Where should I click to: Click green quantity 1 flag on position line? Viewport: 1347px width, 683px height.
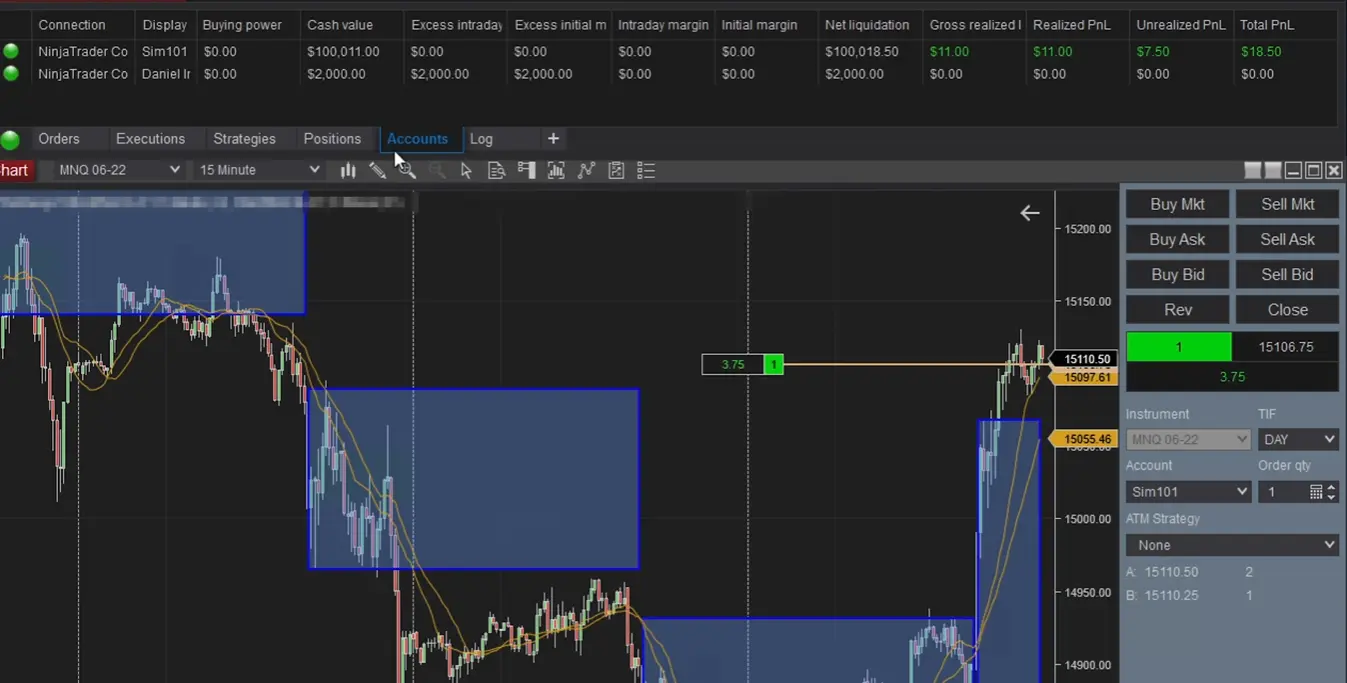coord(774,365)
